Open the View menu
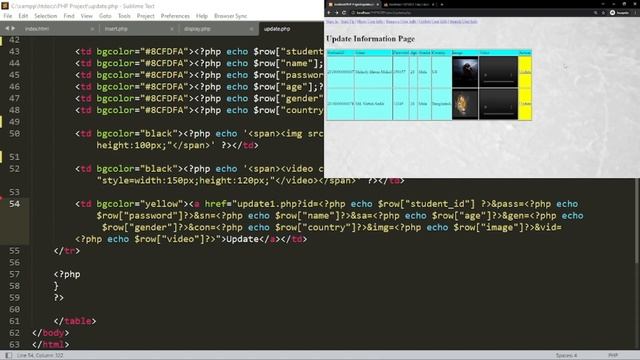Viewport: 640px width, 360px height. click(87, 16)
